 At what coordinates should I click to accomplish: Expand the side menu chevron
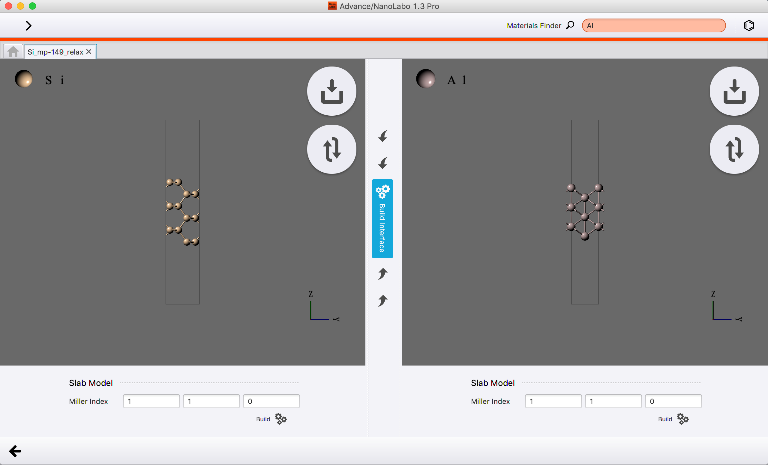point(28,25)
